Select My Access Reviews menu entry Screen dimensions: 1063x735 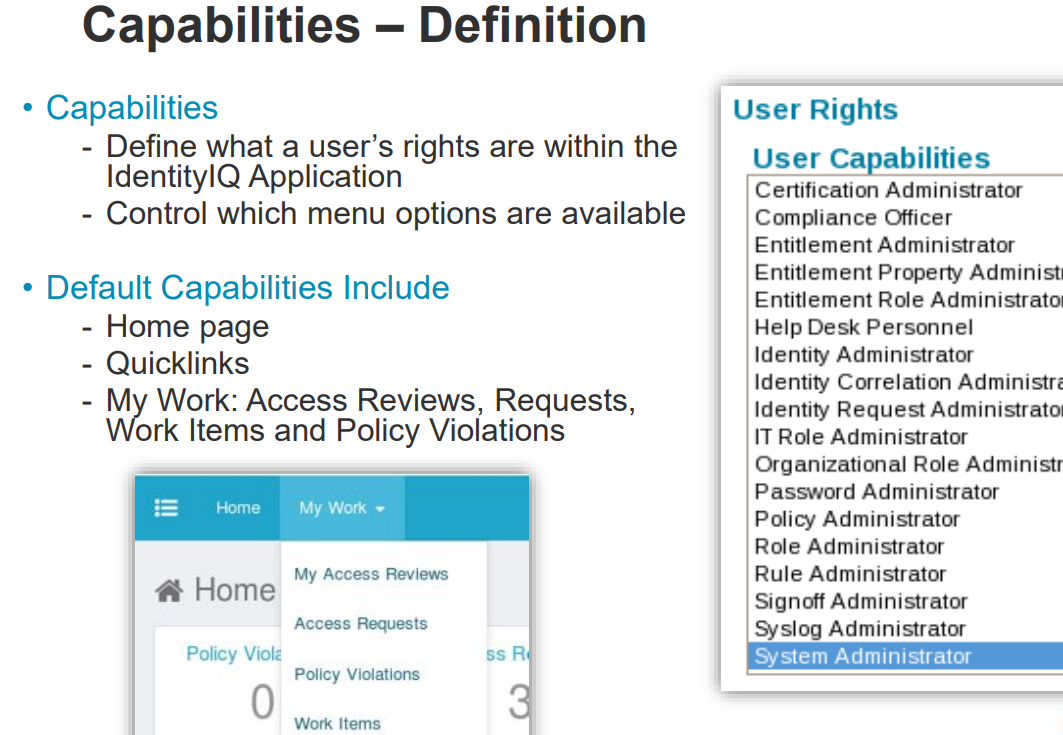pos(371,574)
